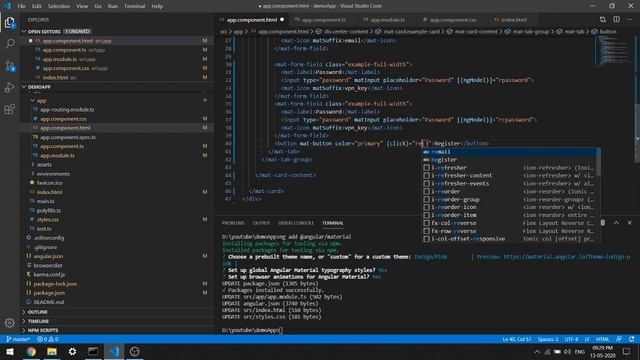Viewport: 640px width, 360px height.
Task: Open File Explorer from the taskbar
Action: (52, 351)
